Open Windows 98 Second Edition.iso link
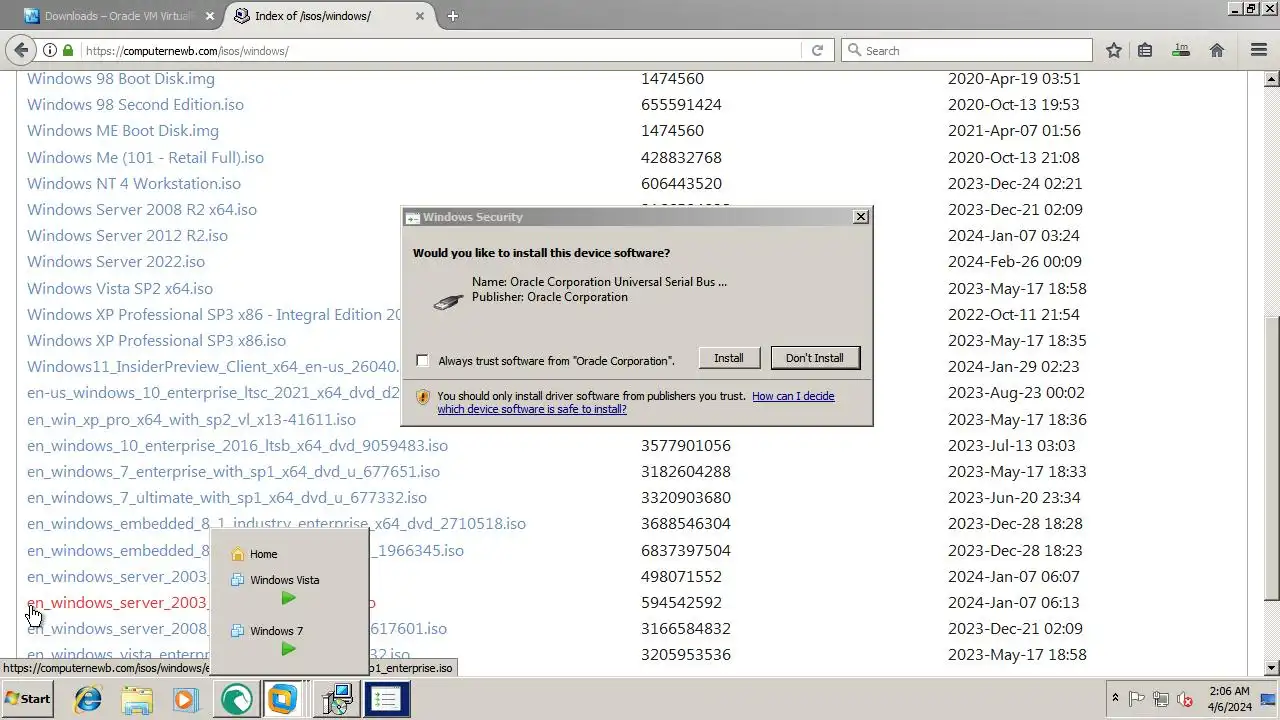 click(x=135, y=104)
